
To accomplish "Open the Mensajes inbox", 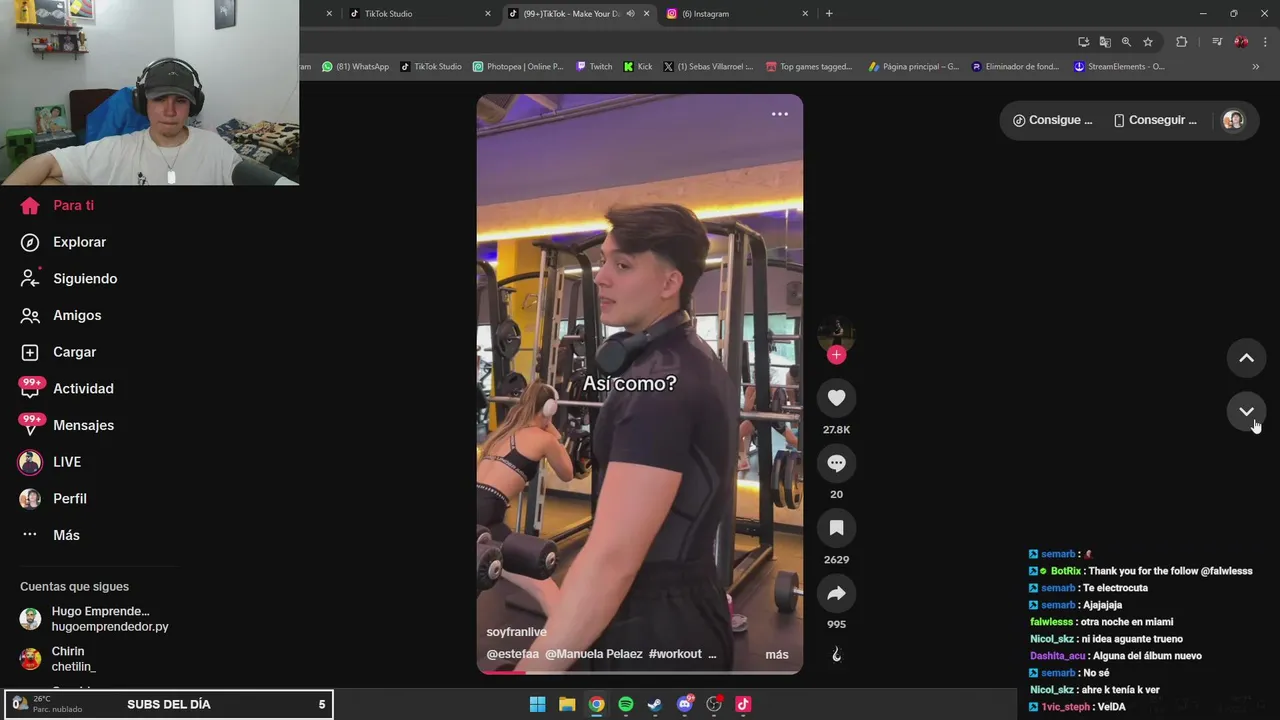I will pyautogui.click(x=67, y=425).
